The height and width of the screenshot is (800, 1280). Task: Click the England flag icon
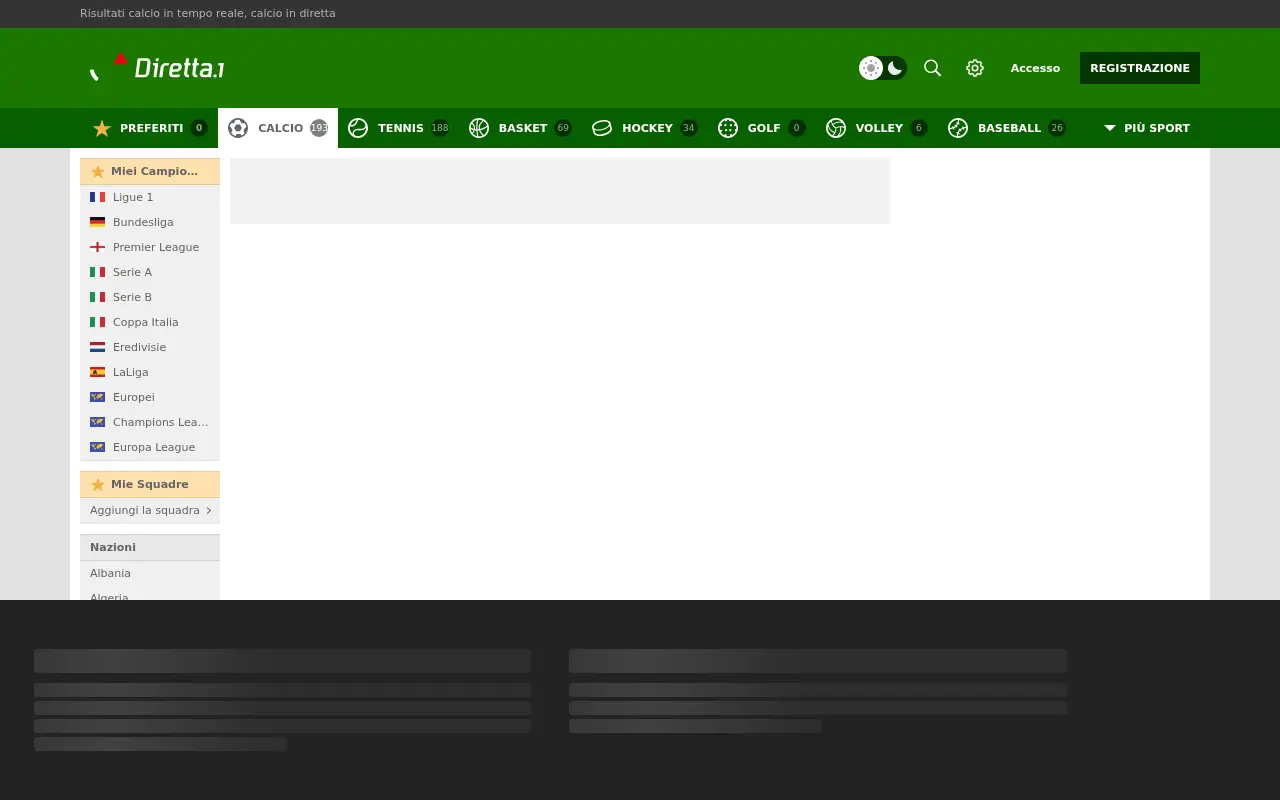[97, 247]
